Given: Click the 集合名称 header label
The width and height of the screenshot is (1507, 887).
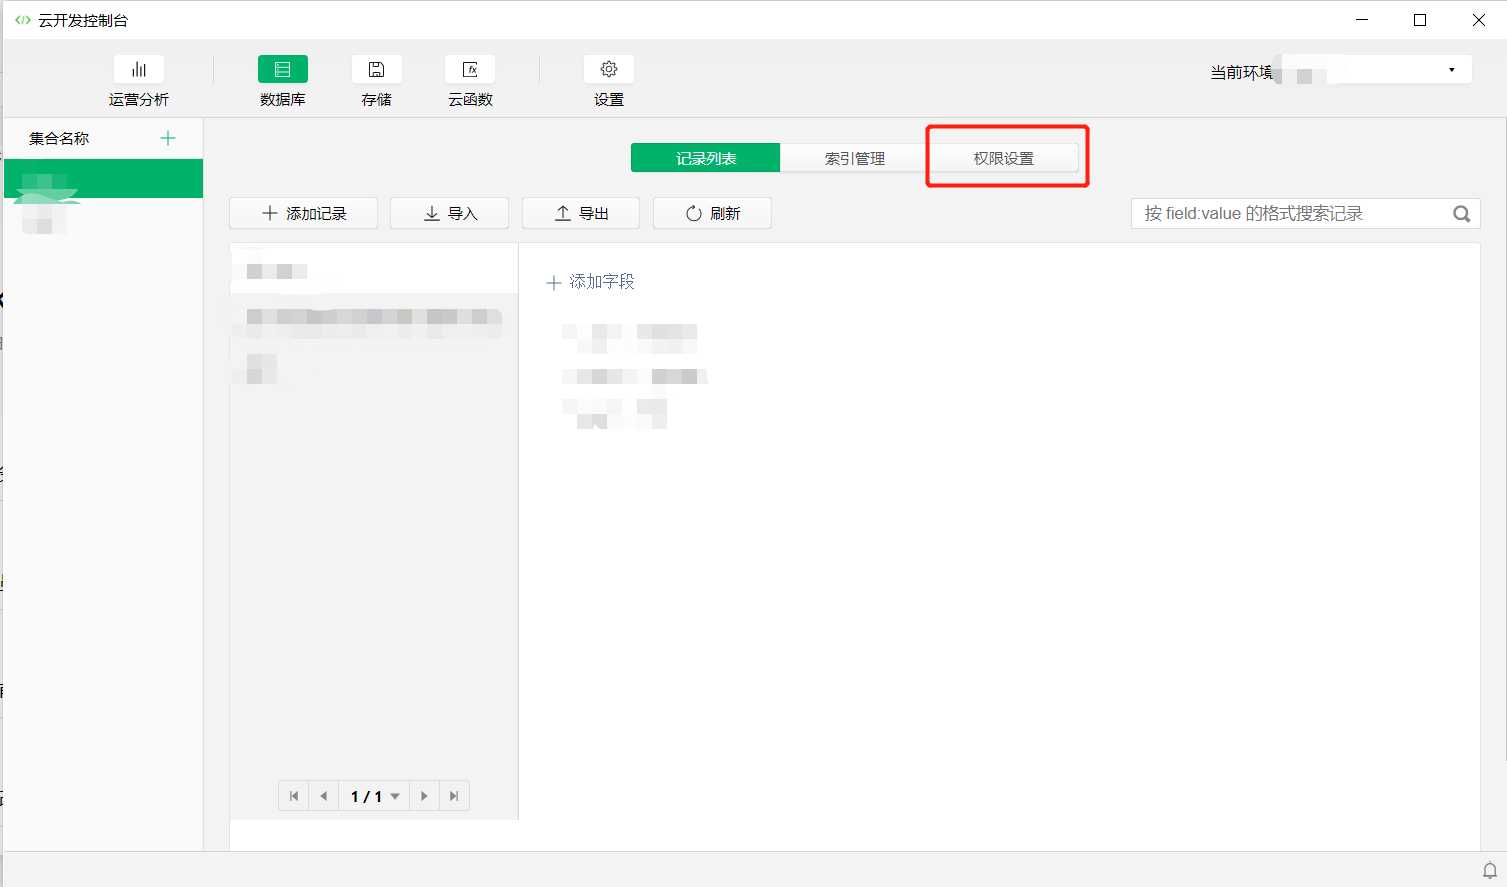Looking at the screenshot, I should (x=59, y=138).
